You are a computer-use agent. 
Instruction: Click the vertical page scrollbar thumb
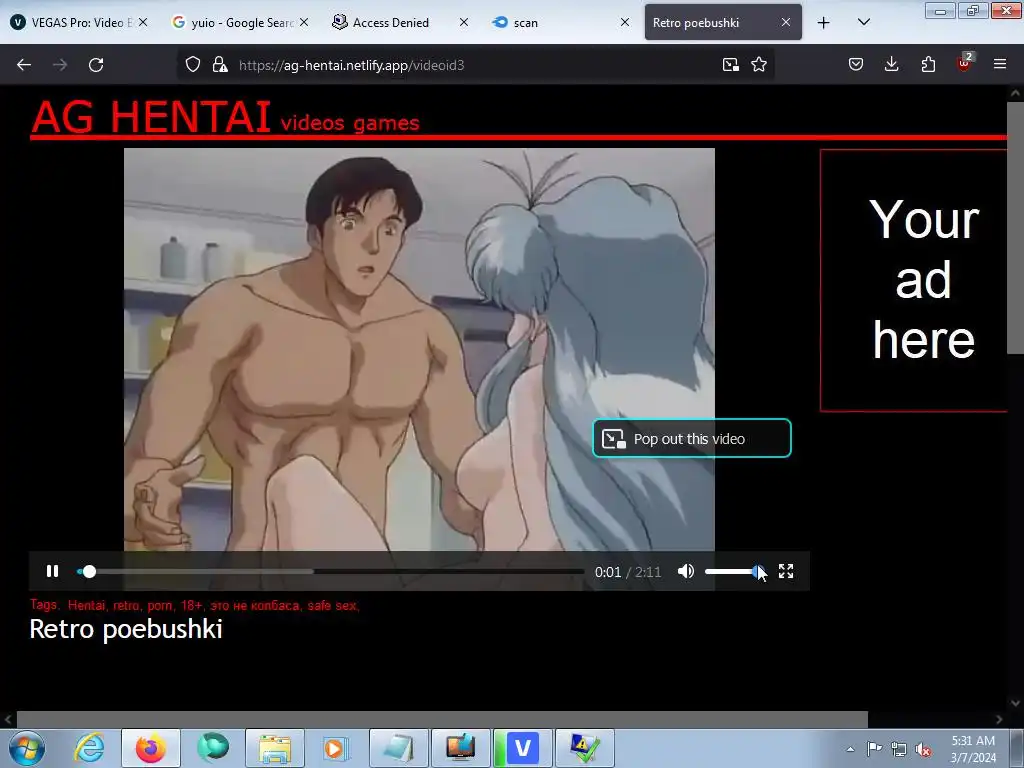1015,227
